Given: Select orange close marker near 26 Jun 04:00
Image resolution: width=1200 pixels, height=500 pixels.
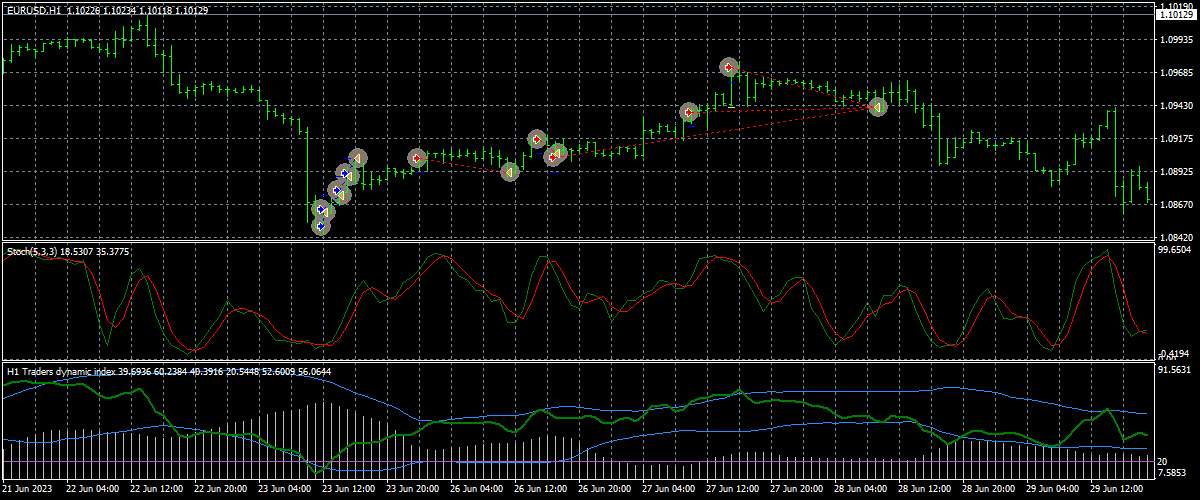Looking at the screenshot, I should (x=509, y=171).
